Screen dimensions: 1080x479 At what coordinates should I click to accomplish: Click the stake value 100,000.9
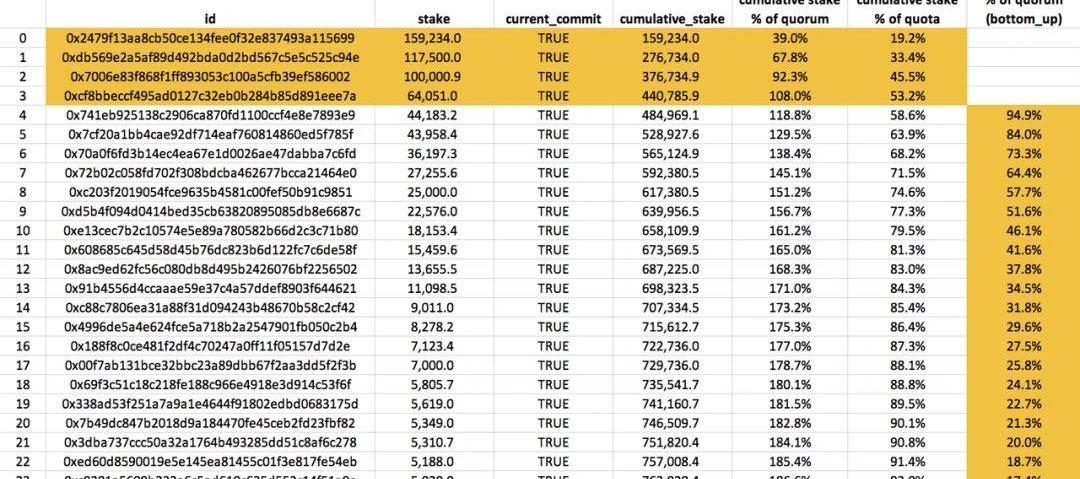[x=434, y=77]
